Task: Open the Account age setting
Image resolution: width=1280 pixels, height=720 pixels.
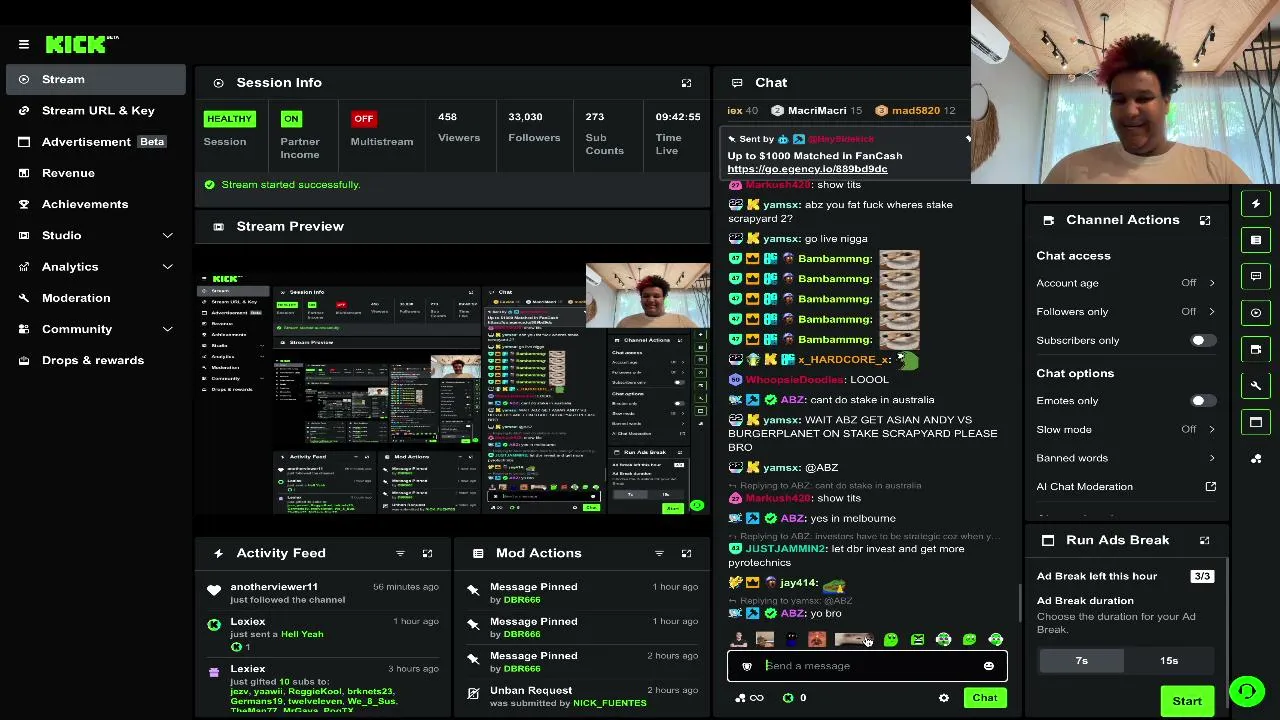Action: [x=1126, y=283]
